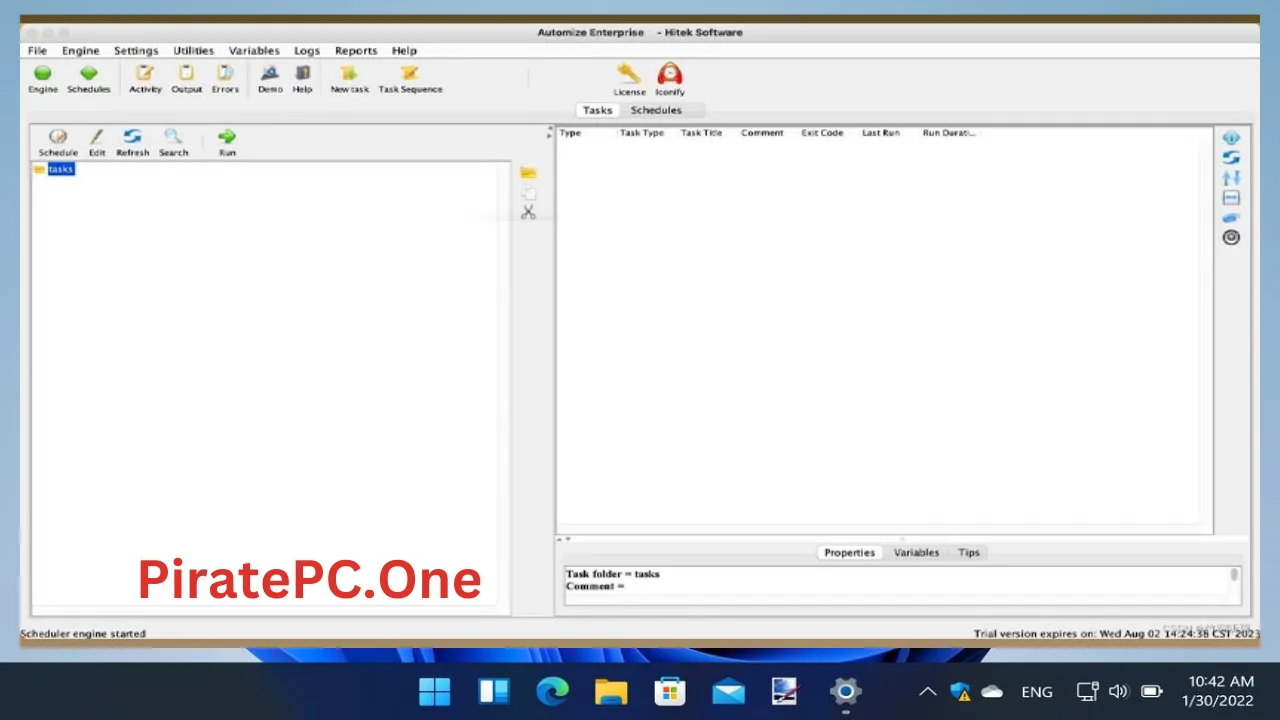The width and height of the screenshot is (1280, 720).
Task: Click the Search magnifier icon
Action: pos(173,137)
